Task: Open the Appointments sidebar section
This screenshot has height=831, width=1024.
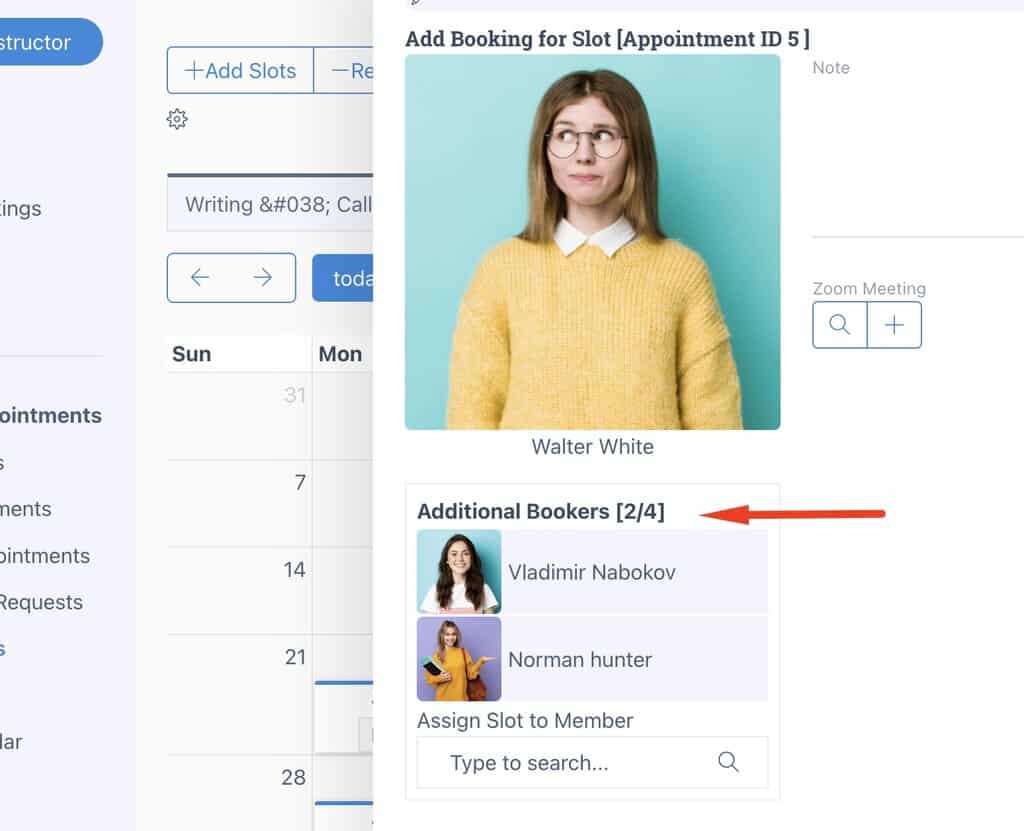Action: 50,416
